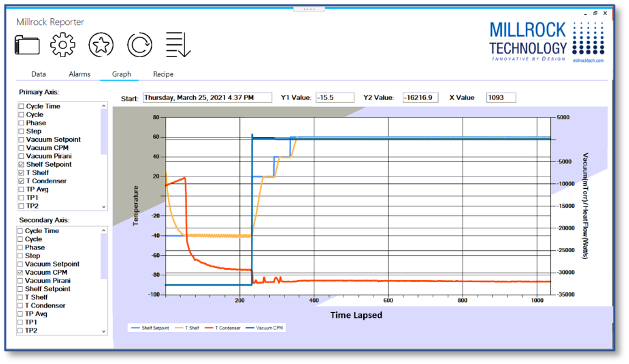Check Step on Secondary Axis

click(20, 256)
